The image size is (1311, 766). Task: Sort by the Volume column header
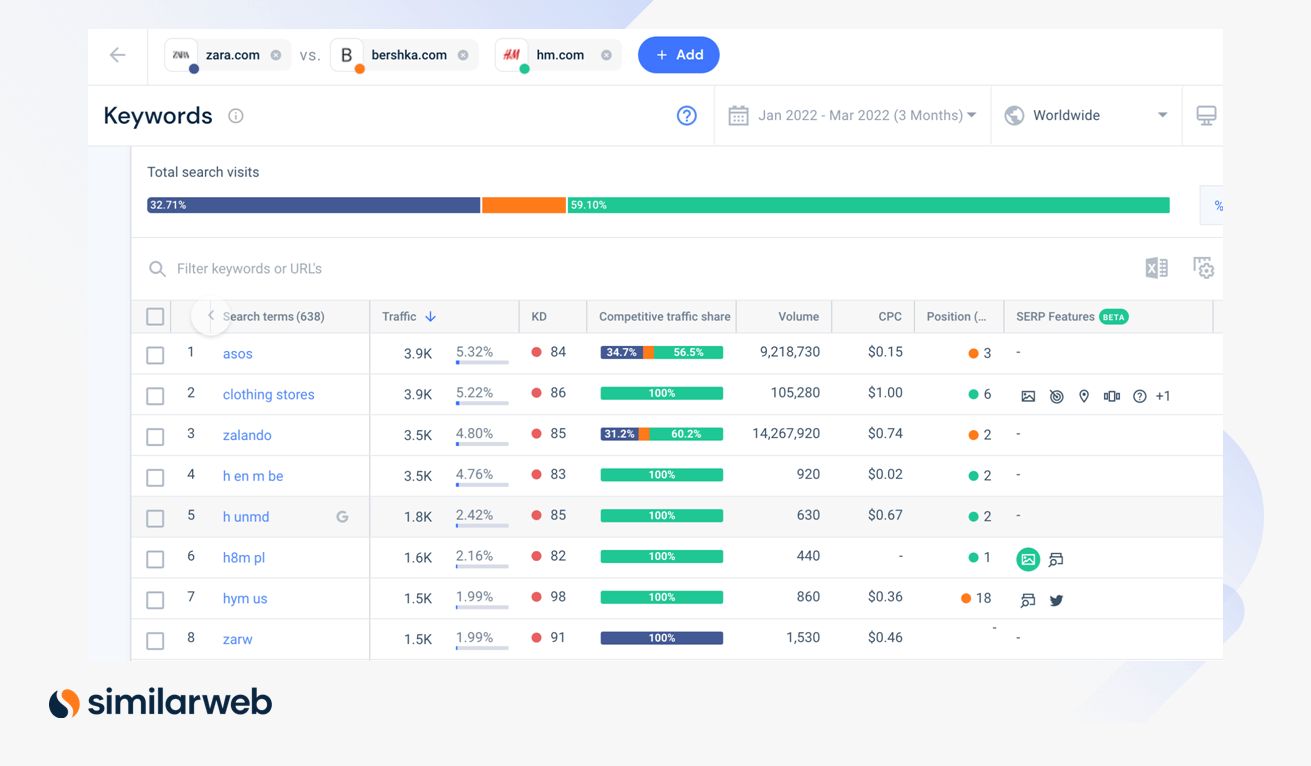[x=798, y=317]
